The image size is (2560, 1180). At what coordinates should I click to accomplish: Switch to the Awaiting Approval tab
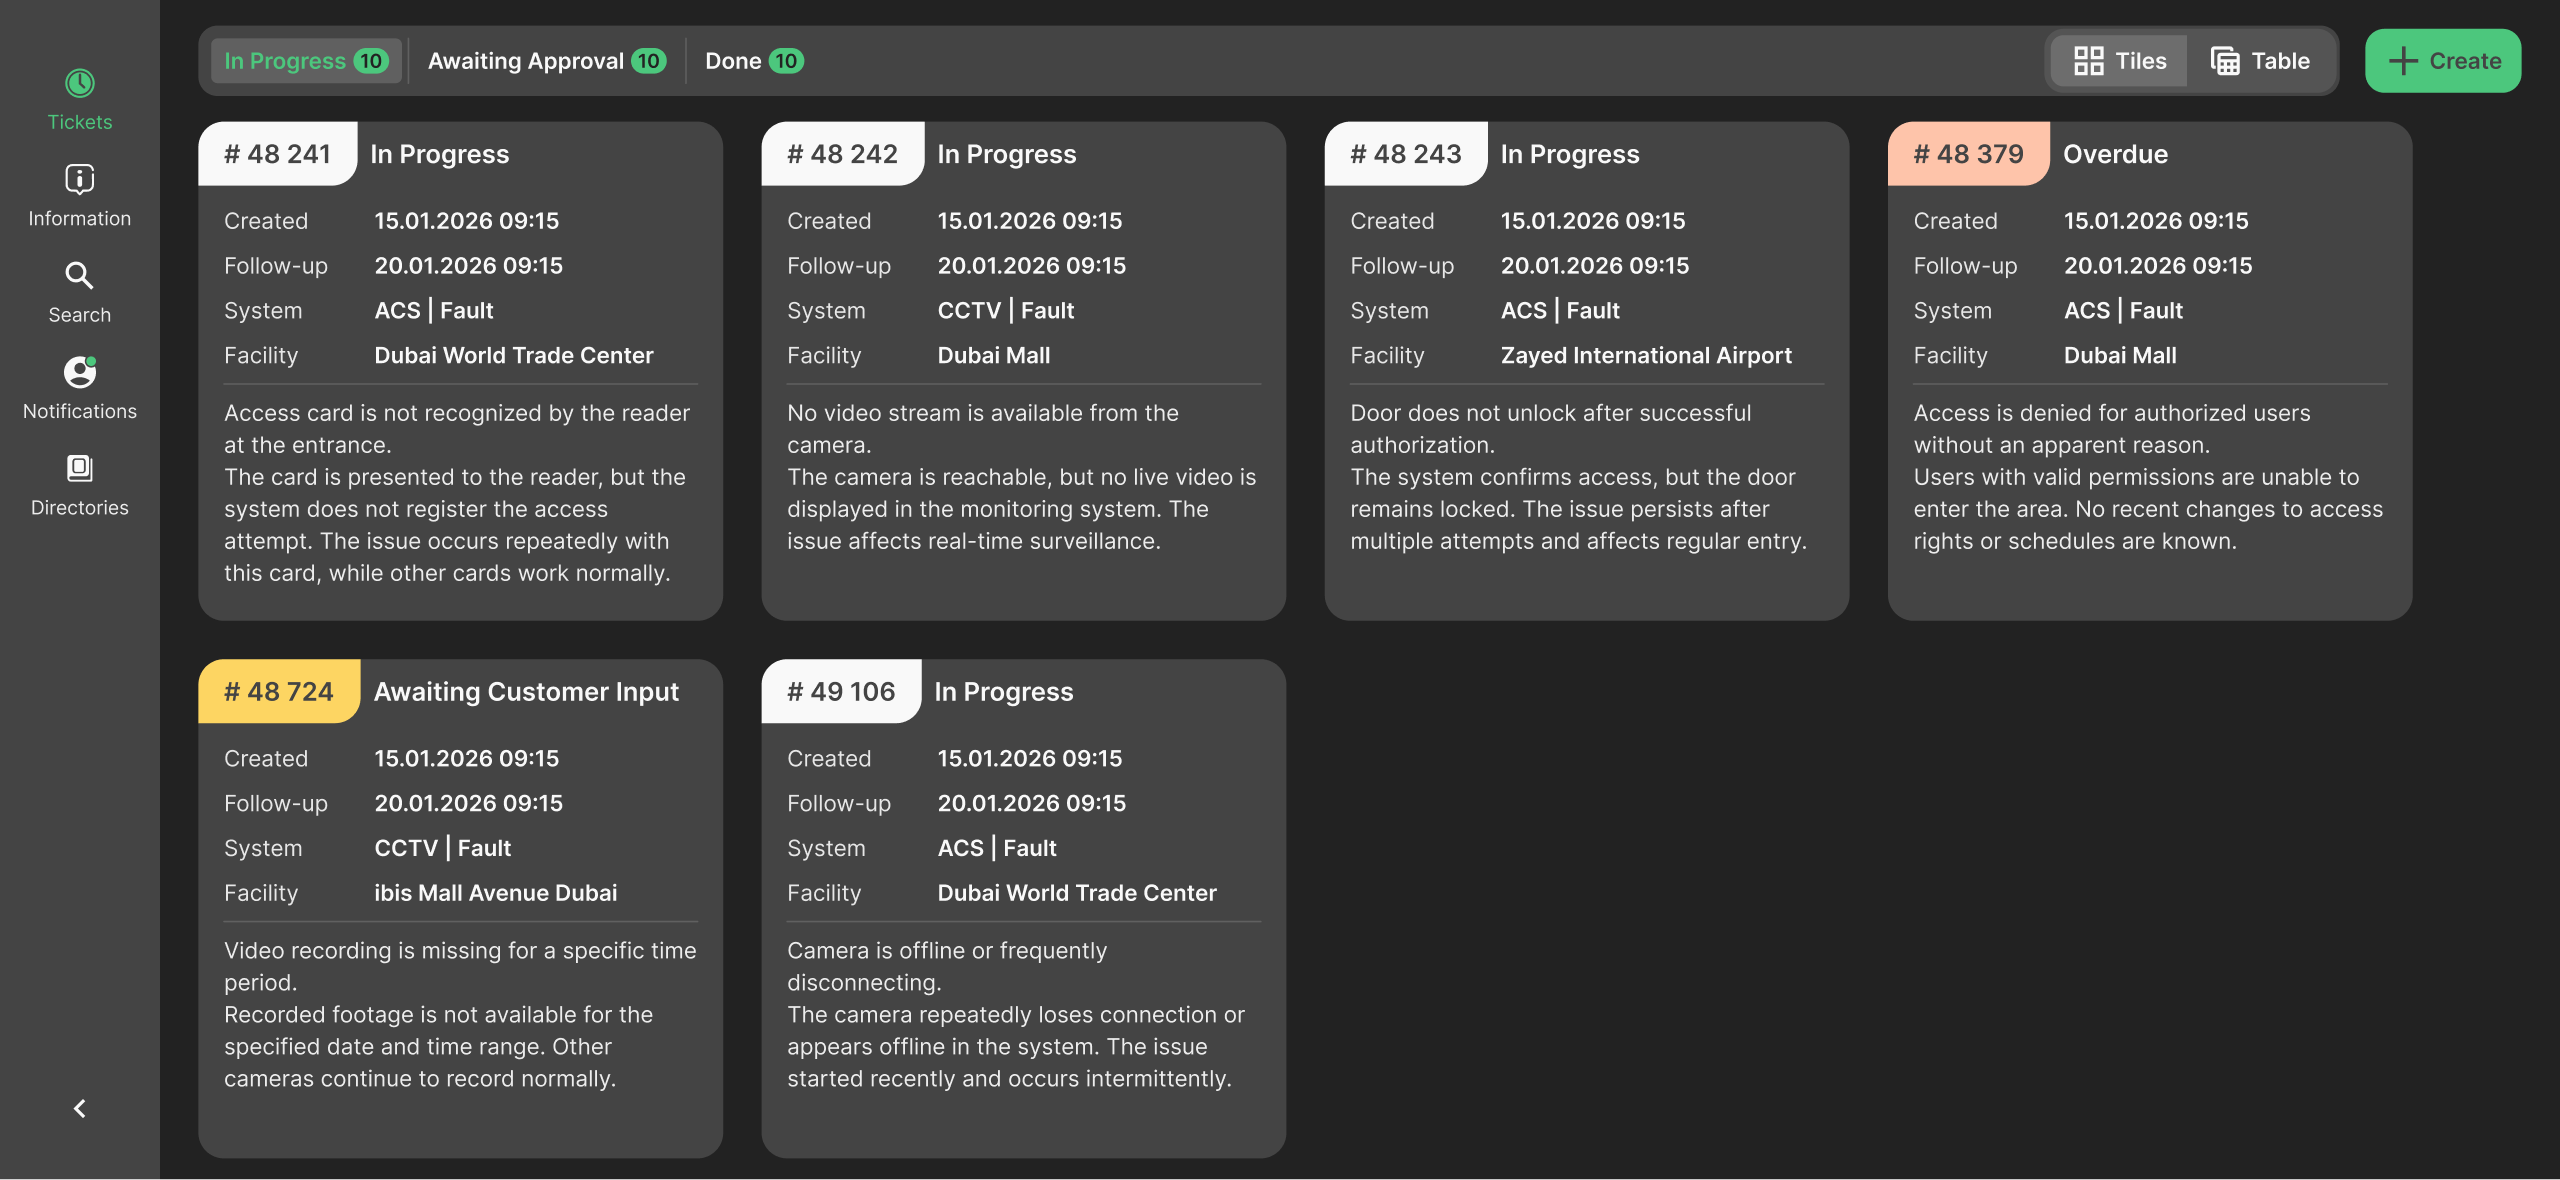(546, 61)
